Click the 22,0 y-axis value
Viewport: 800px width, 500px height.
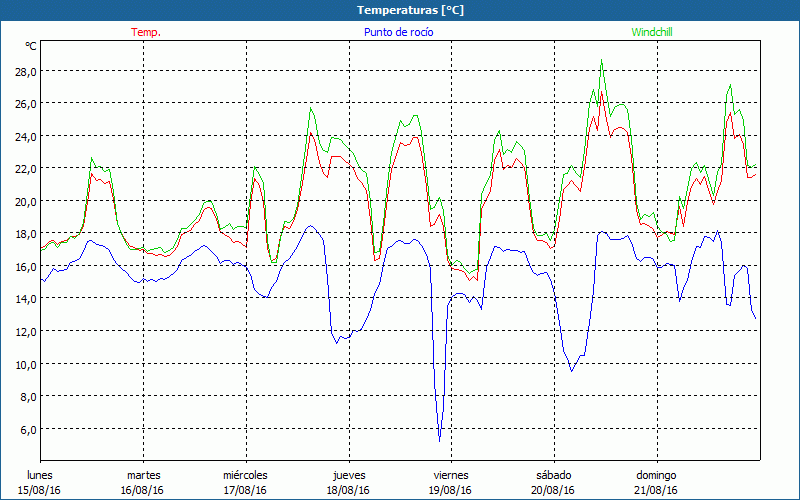click(24, 169)
